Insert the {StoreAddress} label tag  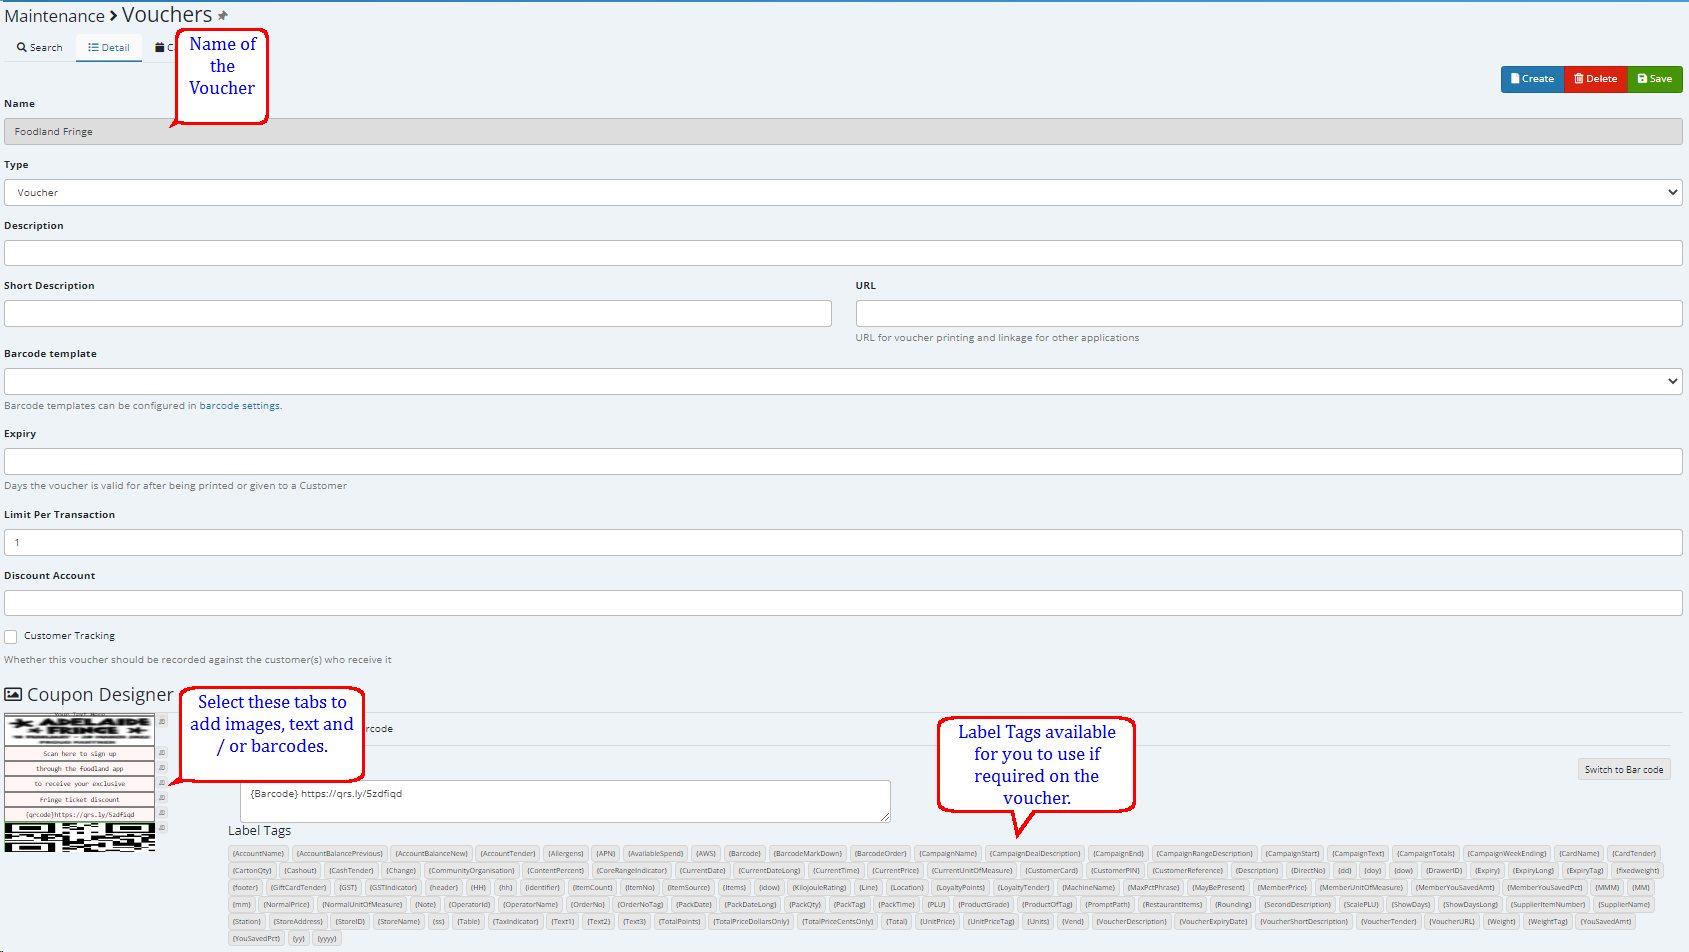[298, 921]
